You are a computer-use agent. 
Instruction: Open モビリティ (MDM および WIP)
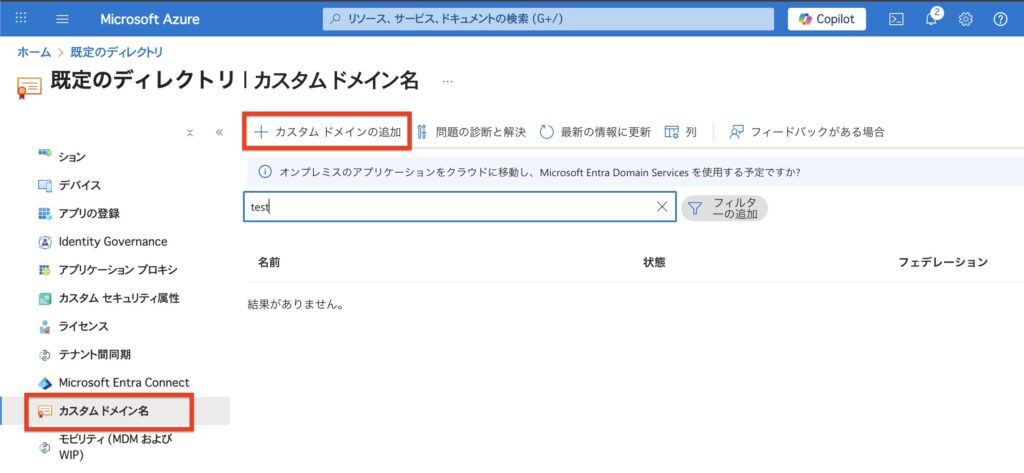(115, 447)
